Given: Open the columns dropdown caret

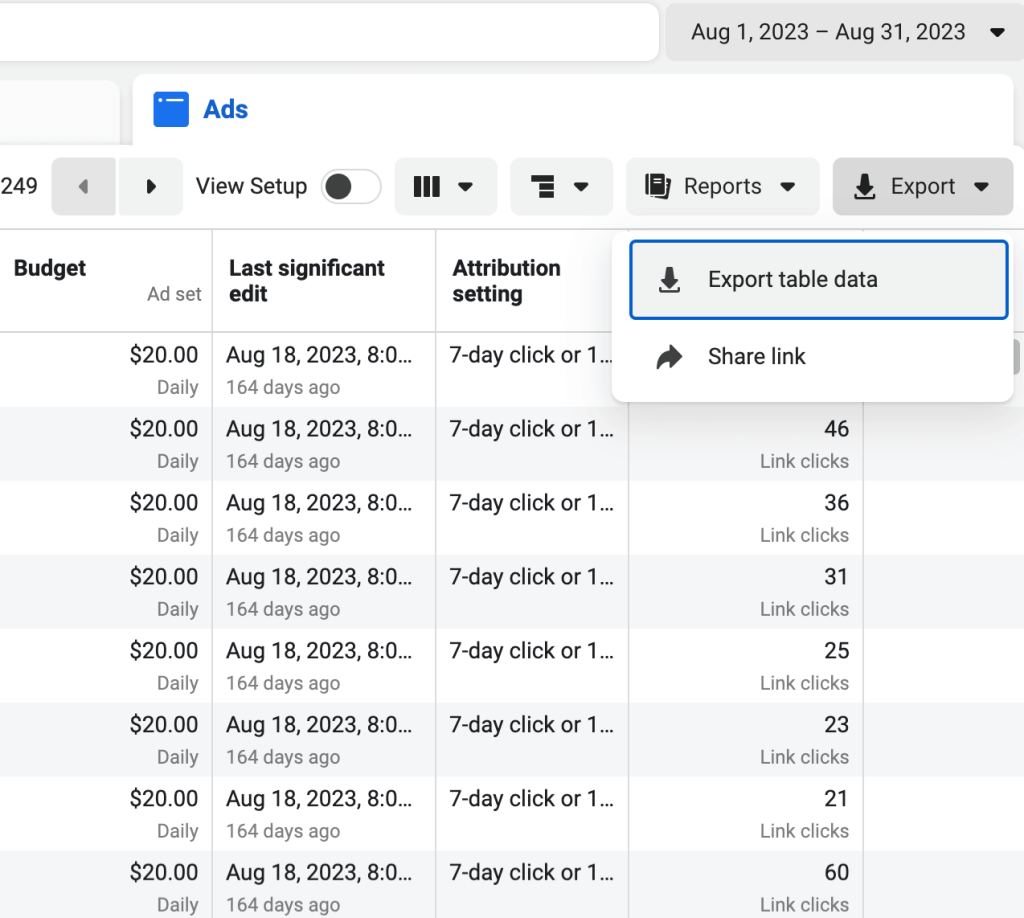Looking at the screenshot, I should click(x=465, y=187).
